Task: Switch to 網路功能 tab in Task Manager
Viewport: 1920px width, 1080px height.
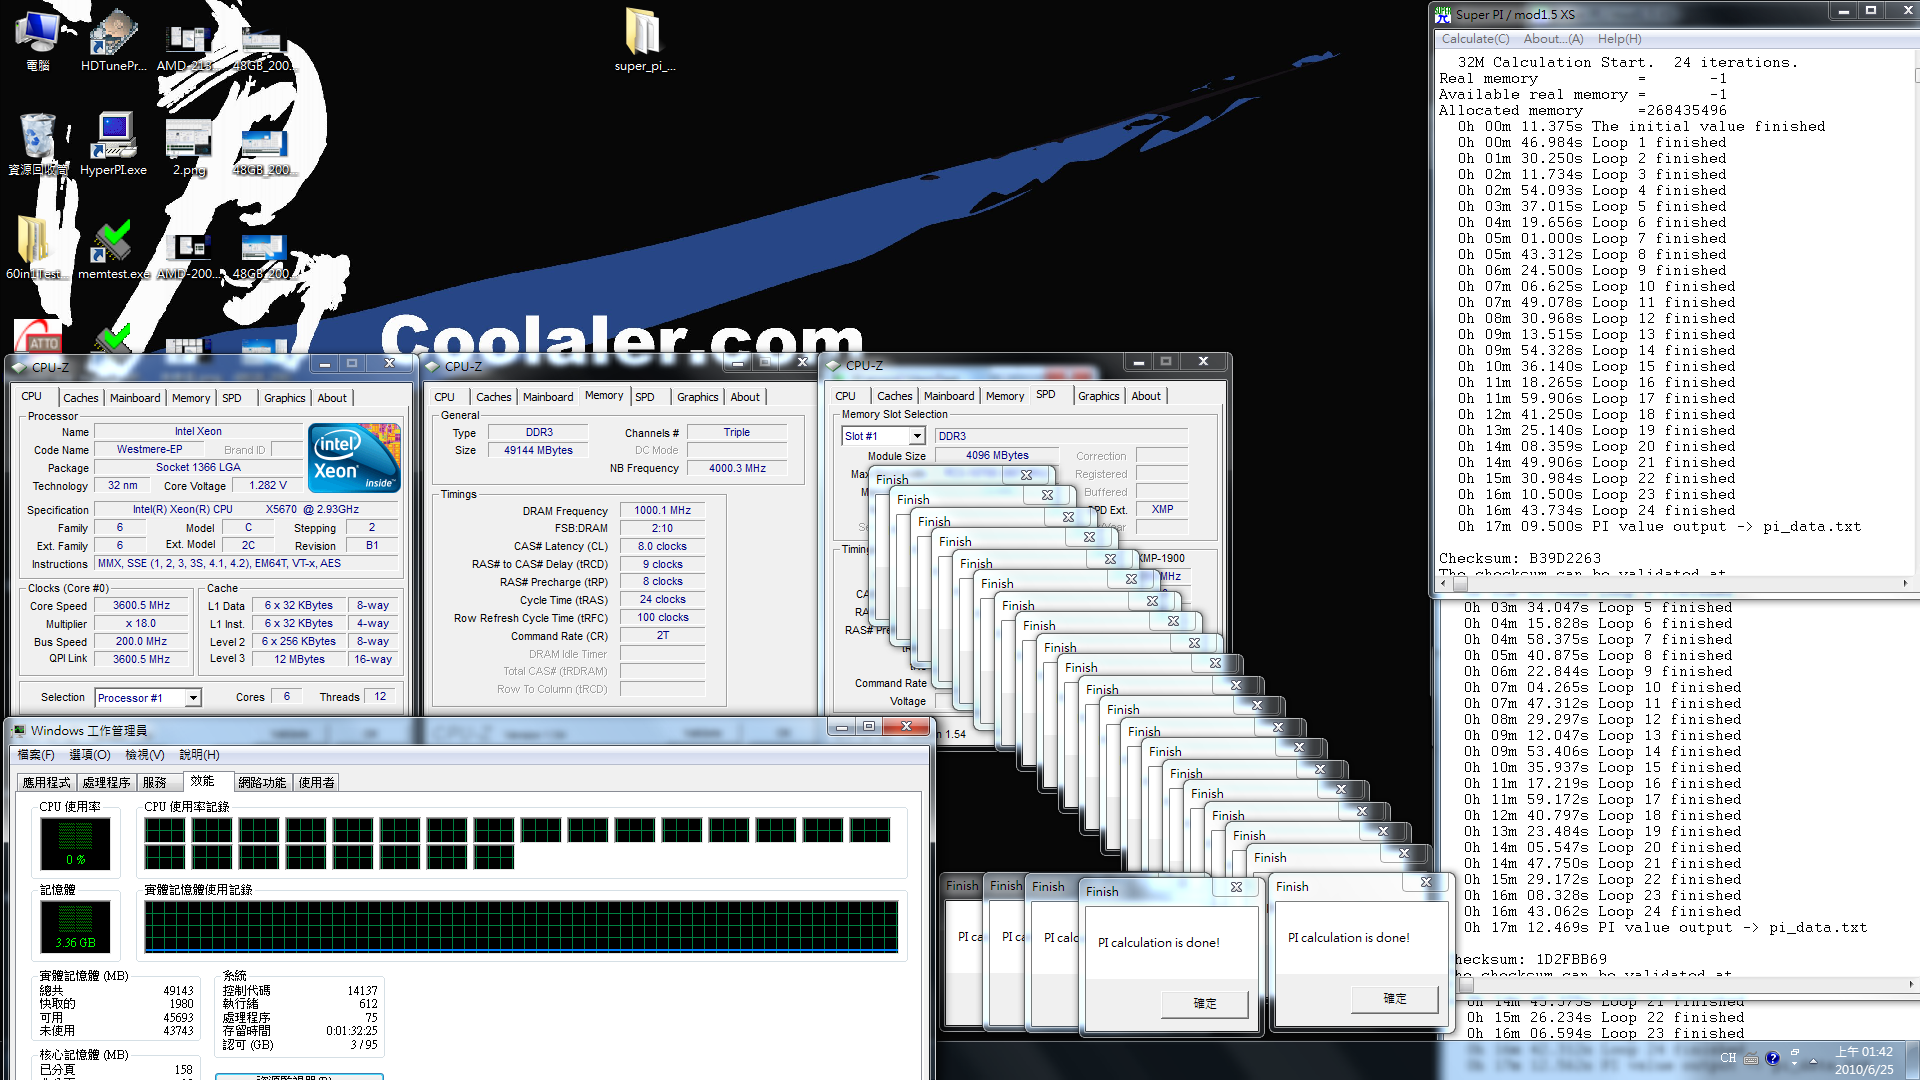Action: click(x=263, y=783)
